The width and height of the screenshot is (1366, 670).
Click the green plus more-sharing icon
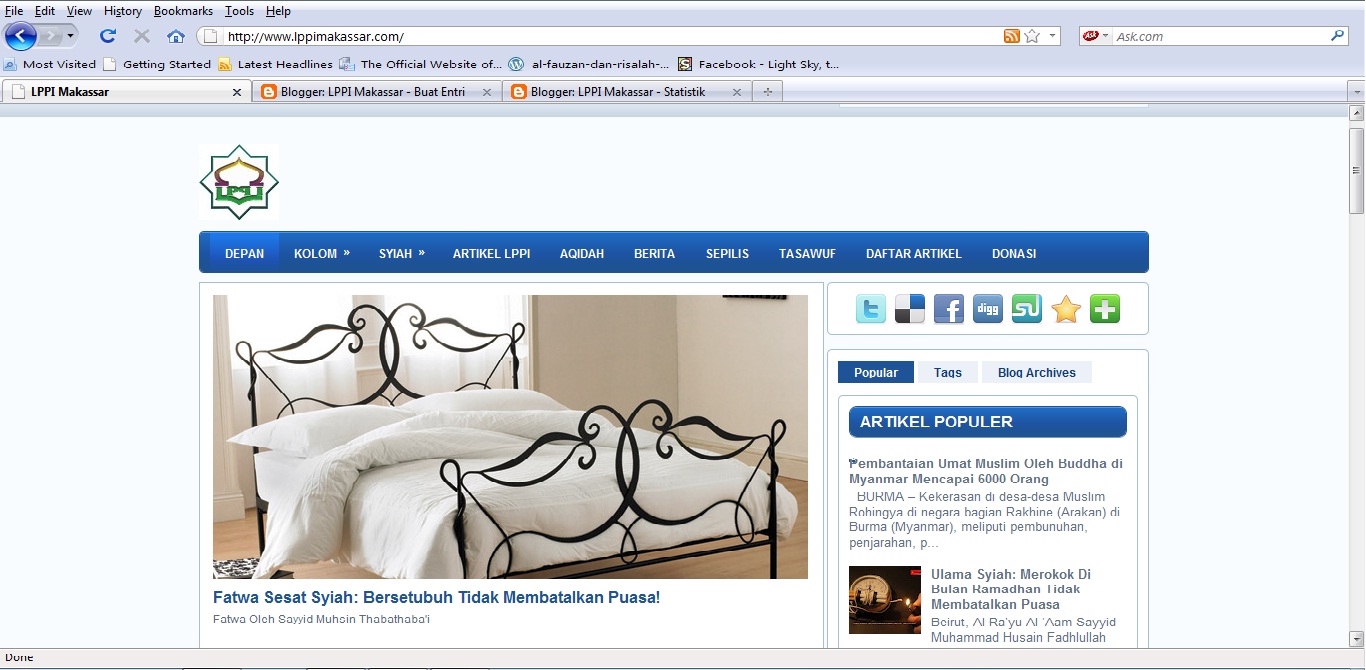pos(1105,309)
